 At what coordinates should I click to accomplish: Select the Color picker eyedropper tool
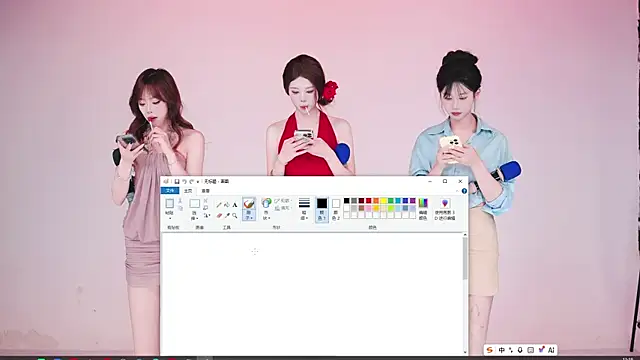(227, 215)
